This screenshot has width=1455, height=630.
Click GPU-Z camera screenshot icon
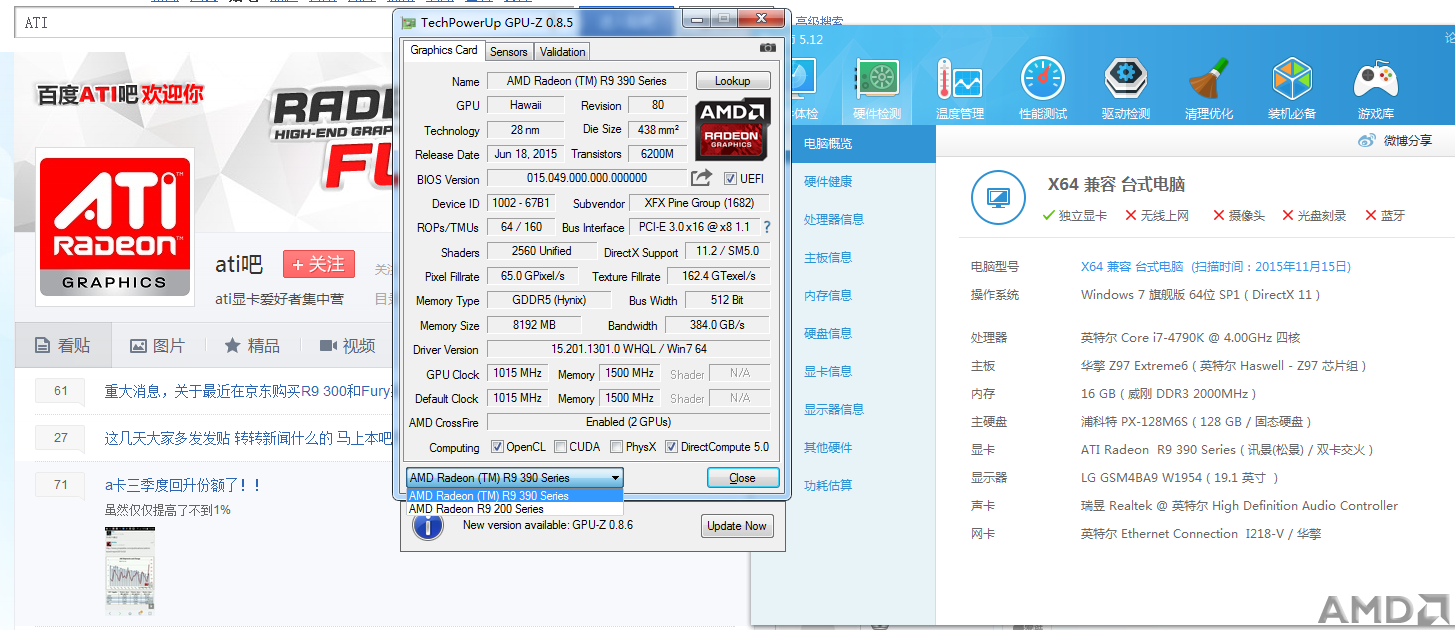767,47
